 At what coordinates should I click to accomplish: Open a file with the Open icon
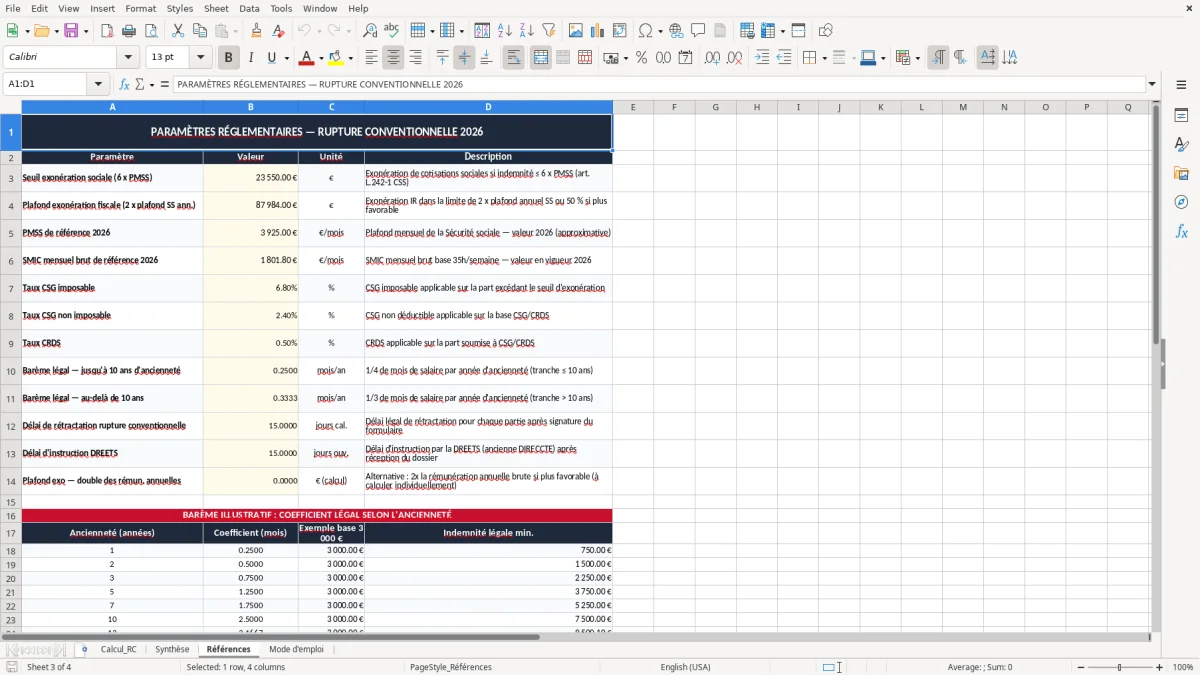40,31
